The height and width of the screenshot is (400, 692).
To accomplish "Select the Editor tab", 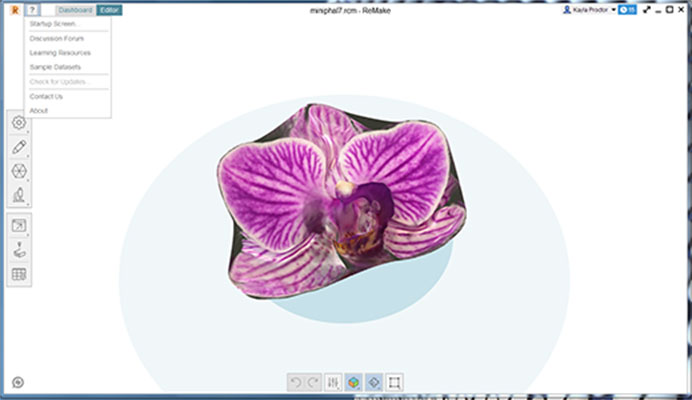I will pyautogui.click(x=109, y=10).
